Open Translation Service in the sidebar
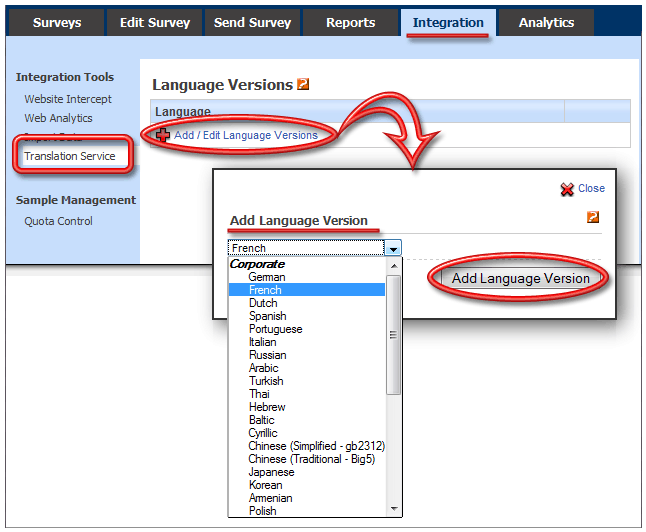Screen dimensions: 646x532 point(70,156)
